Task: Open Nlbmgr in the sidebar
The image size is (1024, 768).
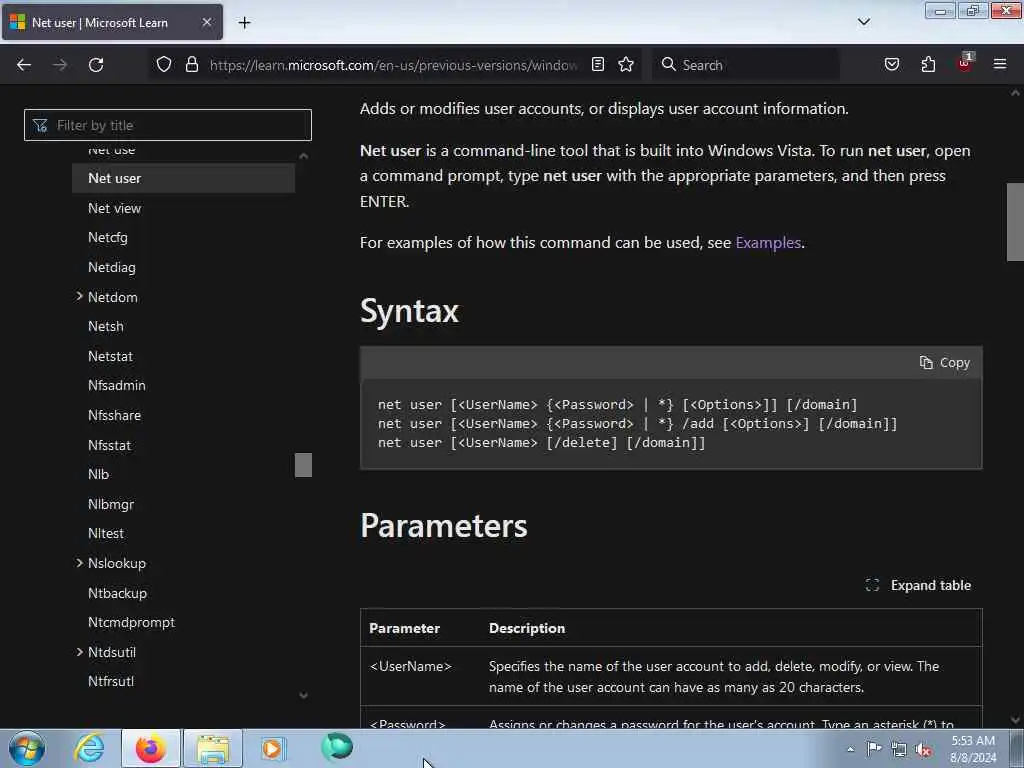Action: click(111, 504)
